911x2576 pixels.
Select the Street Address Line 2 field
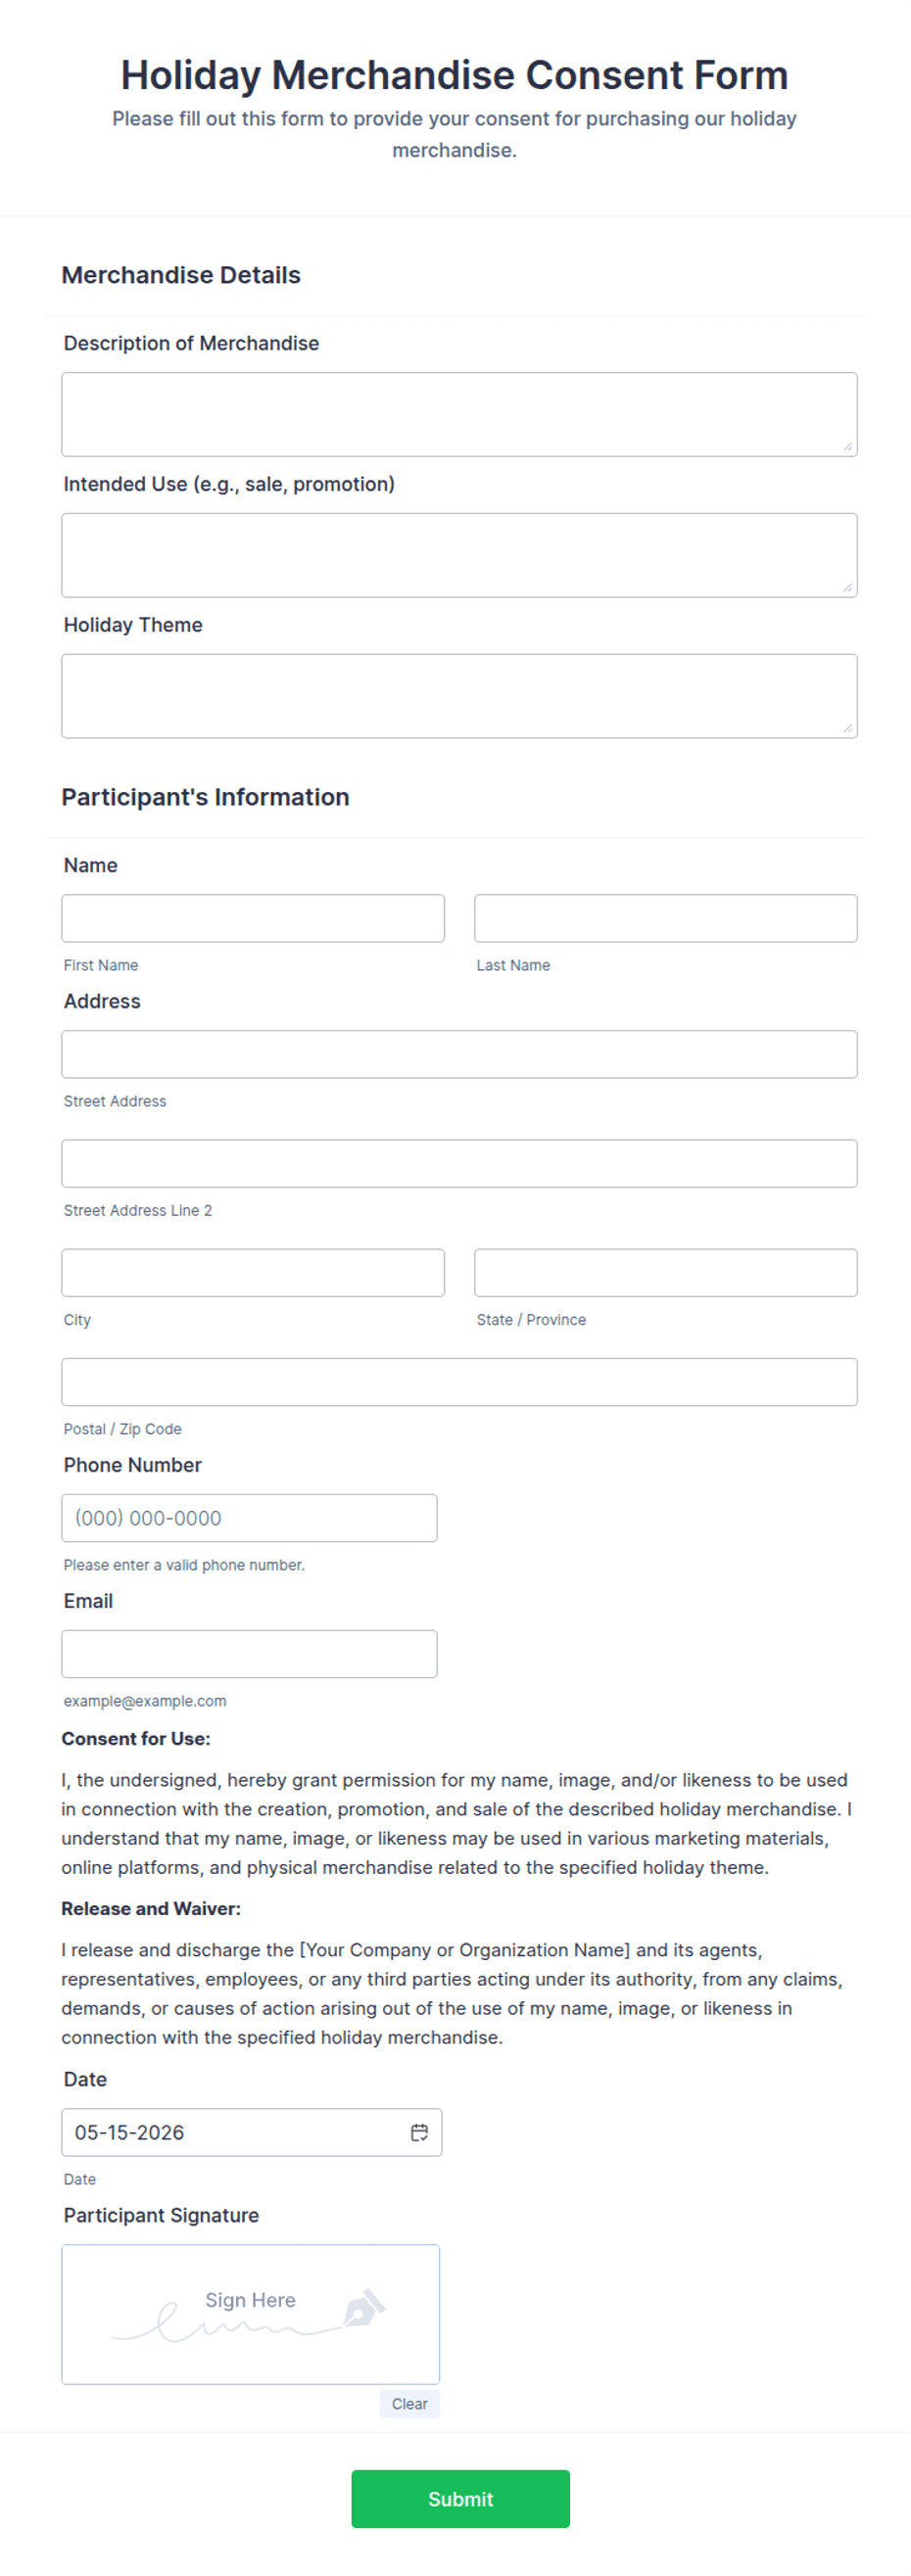[459, 1163]
